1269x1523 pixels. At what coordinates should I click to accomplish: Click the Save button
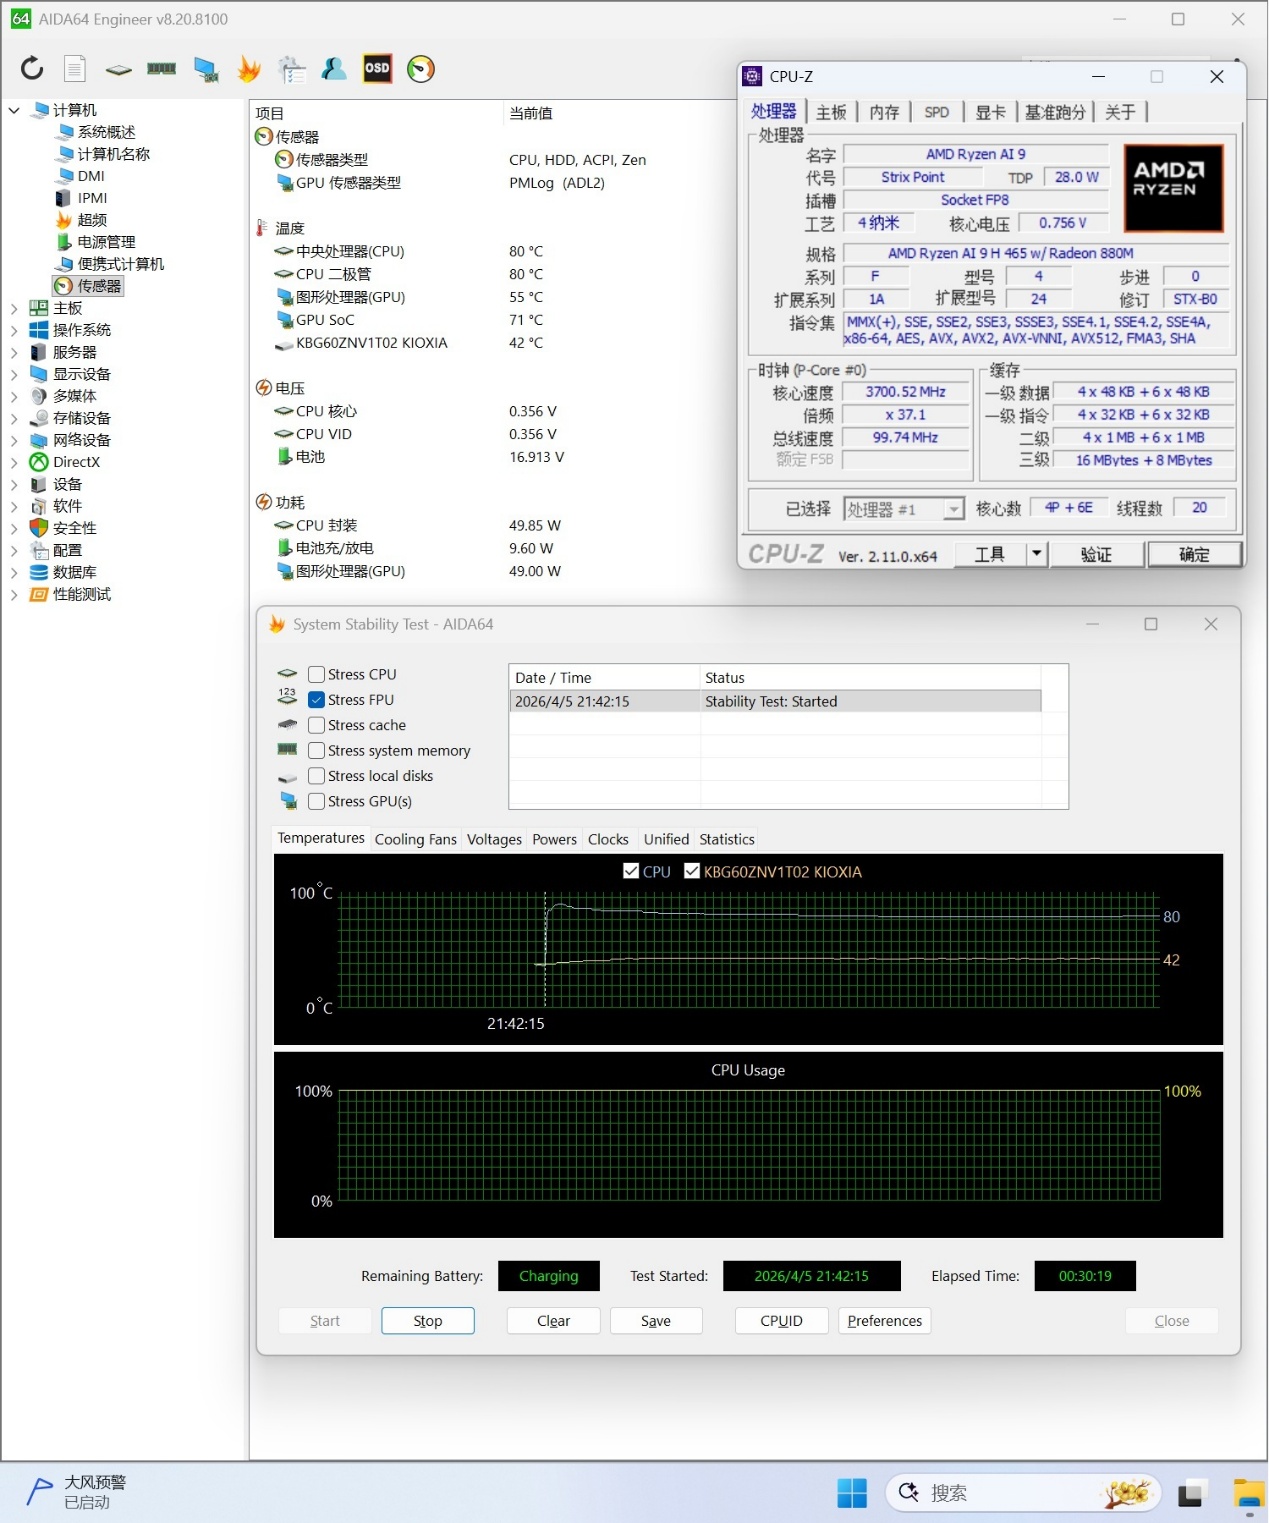tap(656, 1321)
